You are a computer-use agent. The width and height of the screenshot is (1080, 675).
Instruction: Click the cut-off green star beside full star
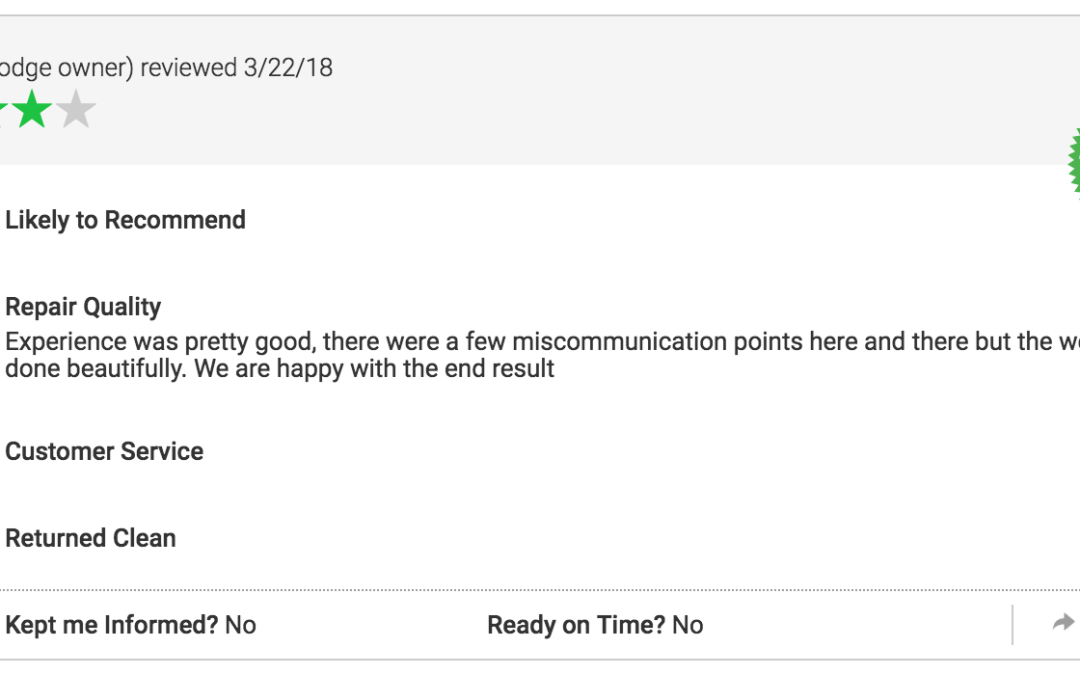pos(3,110)
